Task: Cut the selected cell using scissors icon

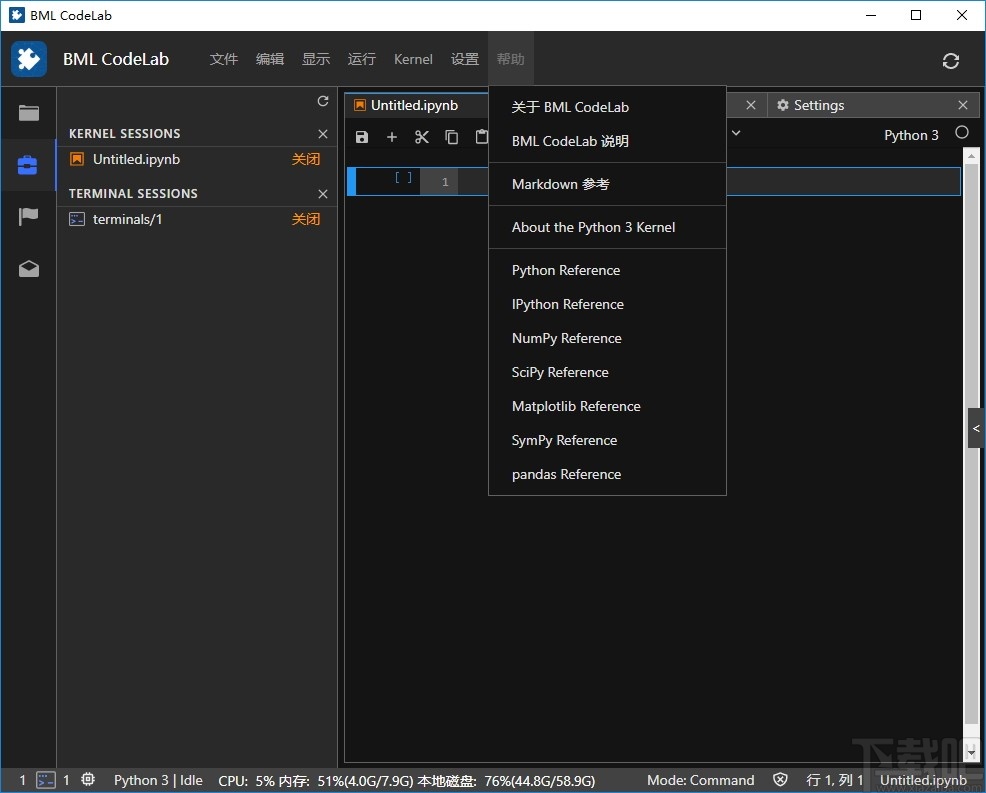Action: point(421,137)
